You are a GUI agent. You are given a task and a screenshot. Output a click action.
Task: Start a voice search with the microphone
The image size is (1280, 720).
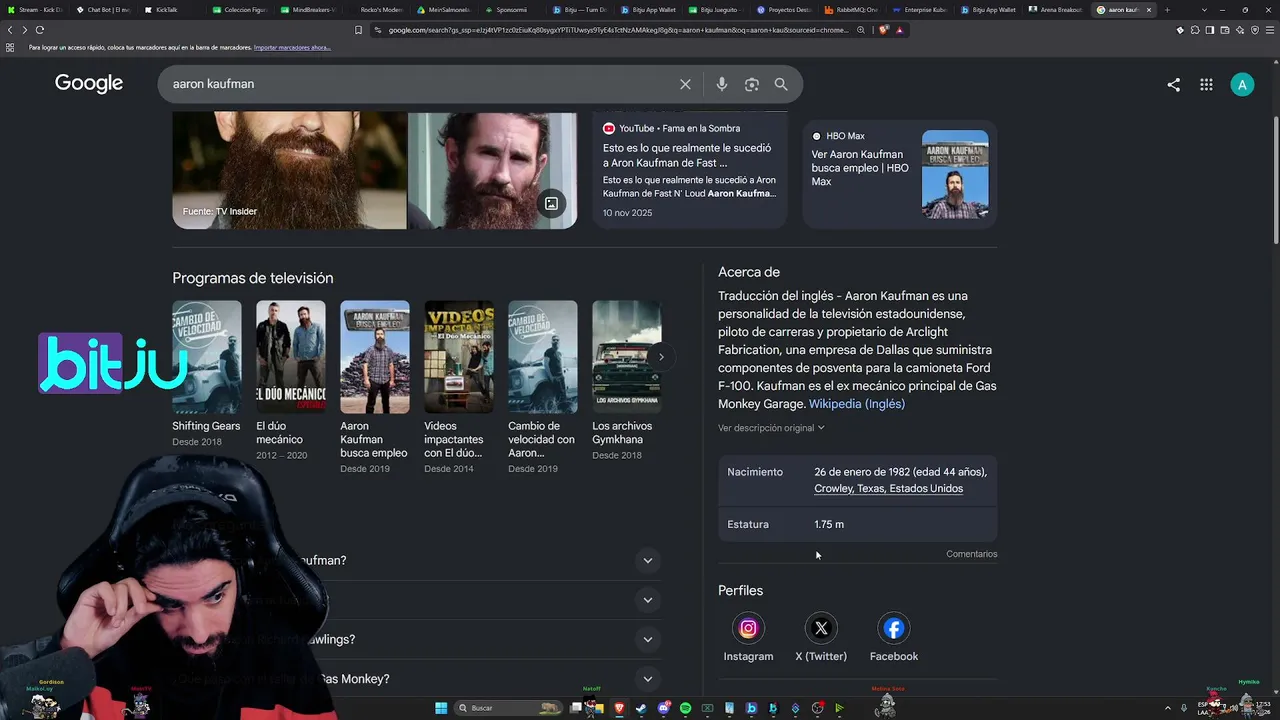point(721,84)
